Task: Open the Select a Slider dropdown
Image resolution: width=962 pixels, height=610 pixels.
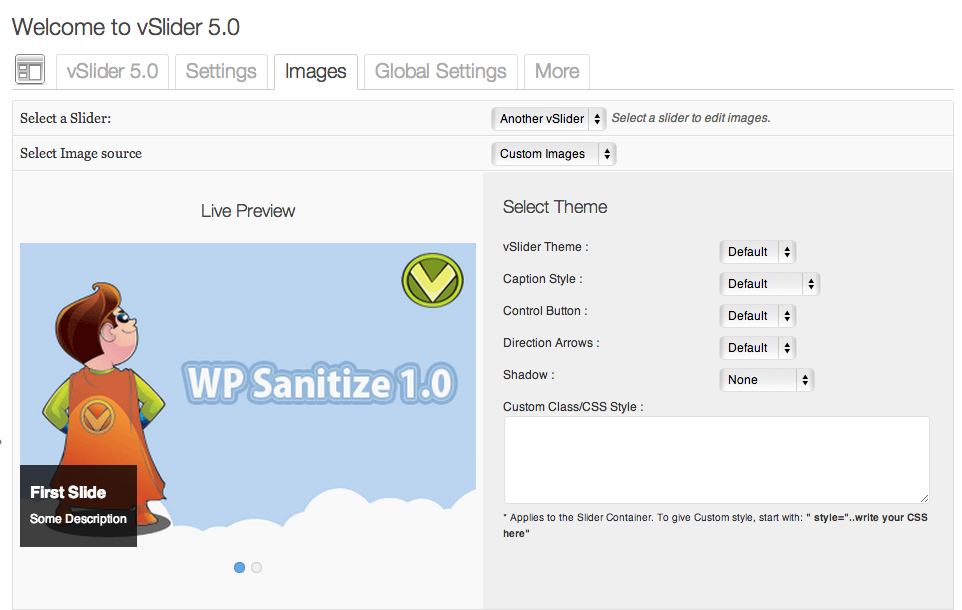Action: 548,118
